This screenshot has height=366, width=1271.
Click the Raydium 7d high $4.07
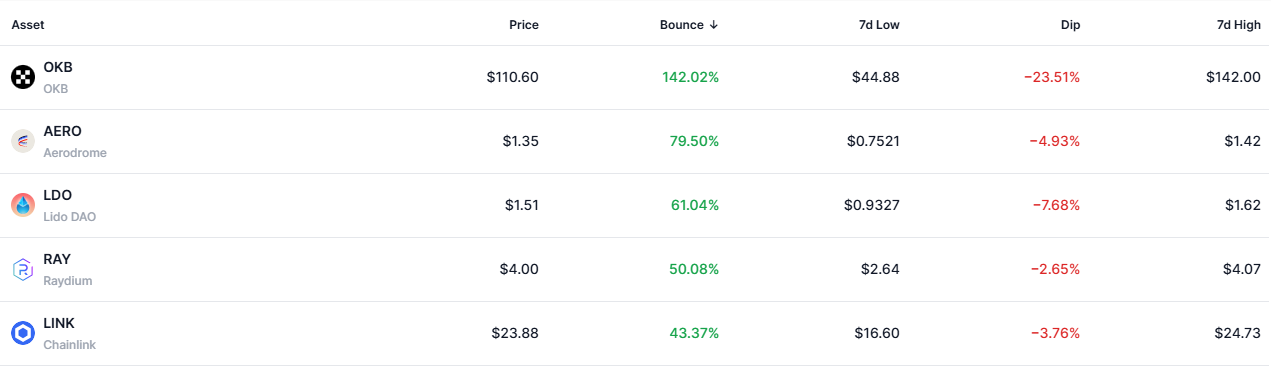[x=1243, y=269]
